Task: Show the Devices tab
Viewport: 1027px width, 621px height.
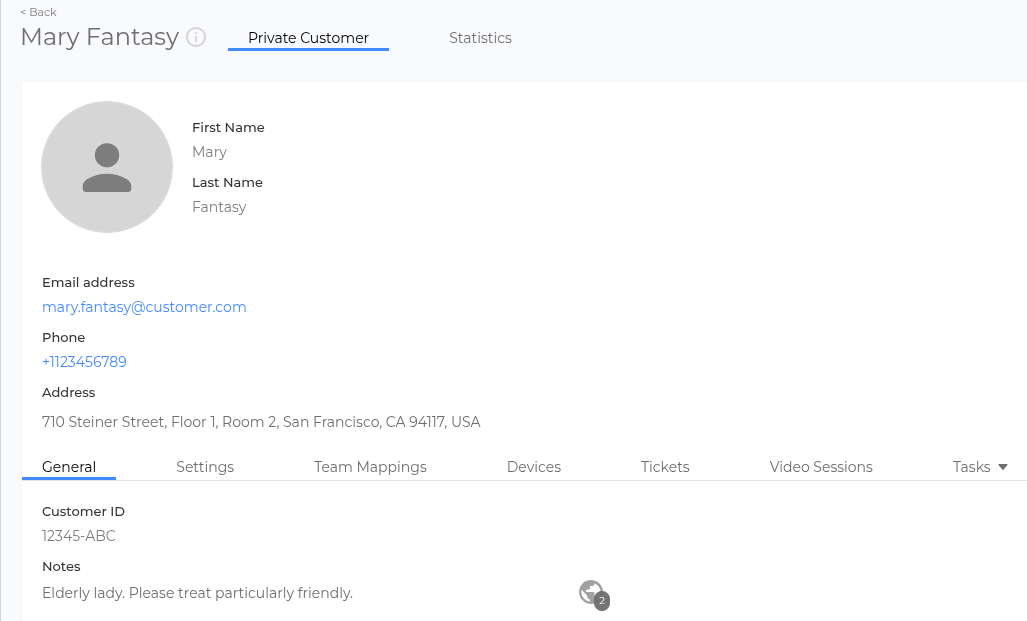Action: (534, 467)
